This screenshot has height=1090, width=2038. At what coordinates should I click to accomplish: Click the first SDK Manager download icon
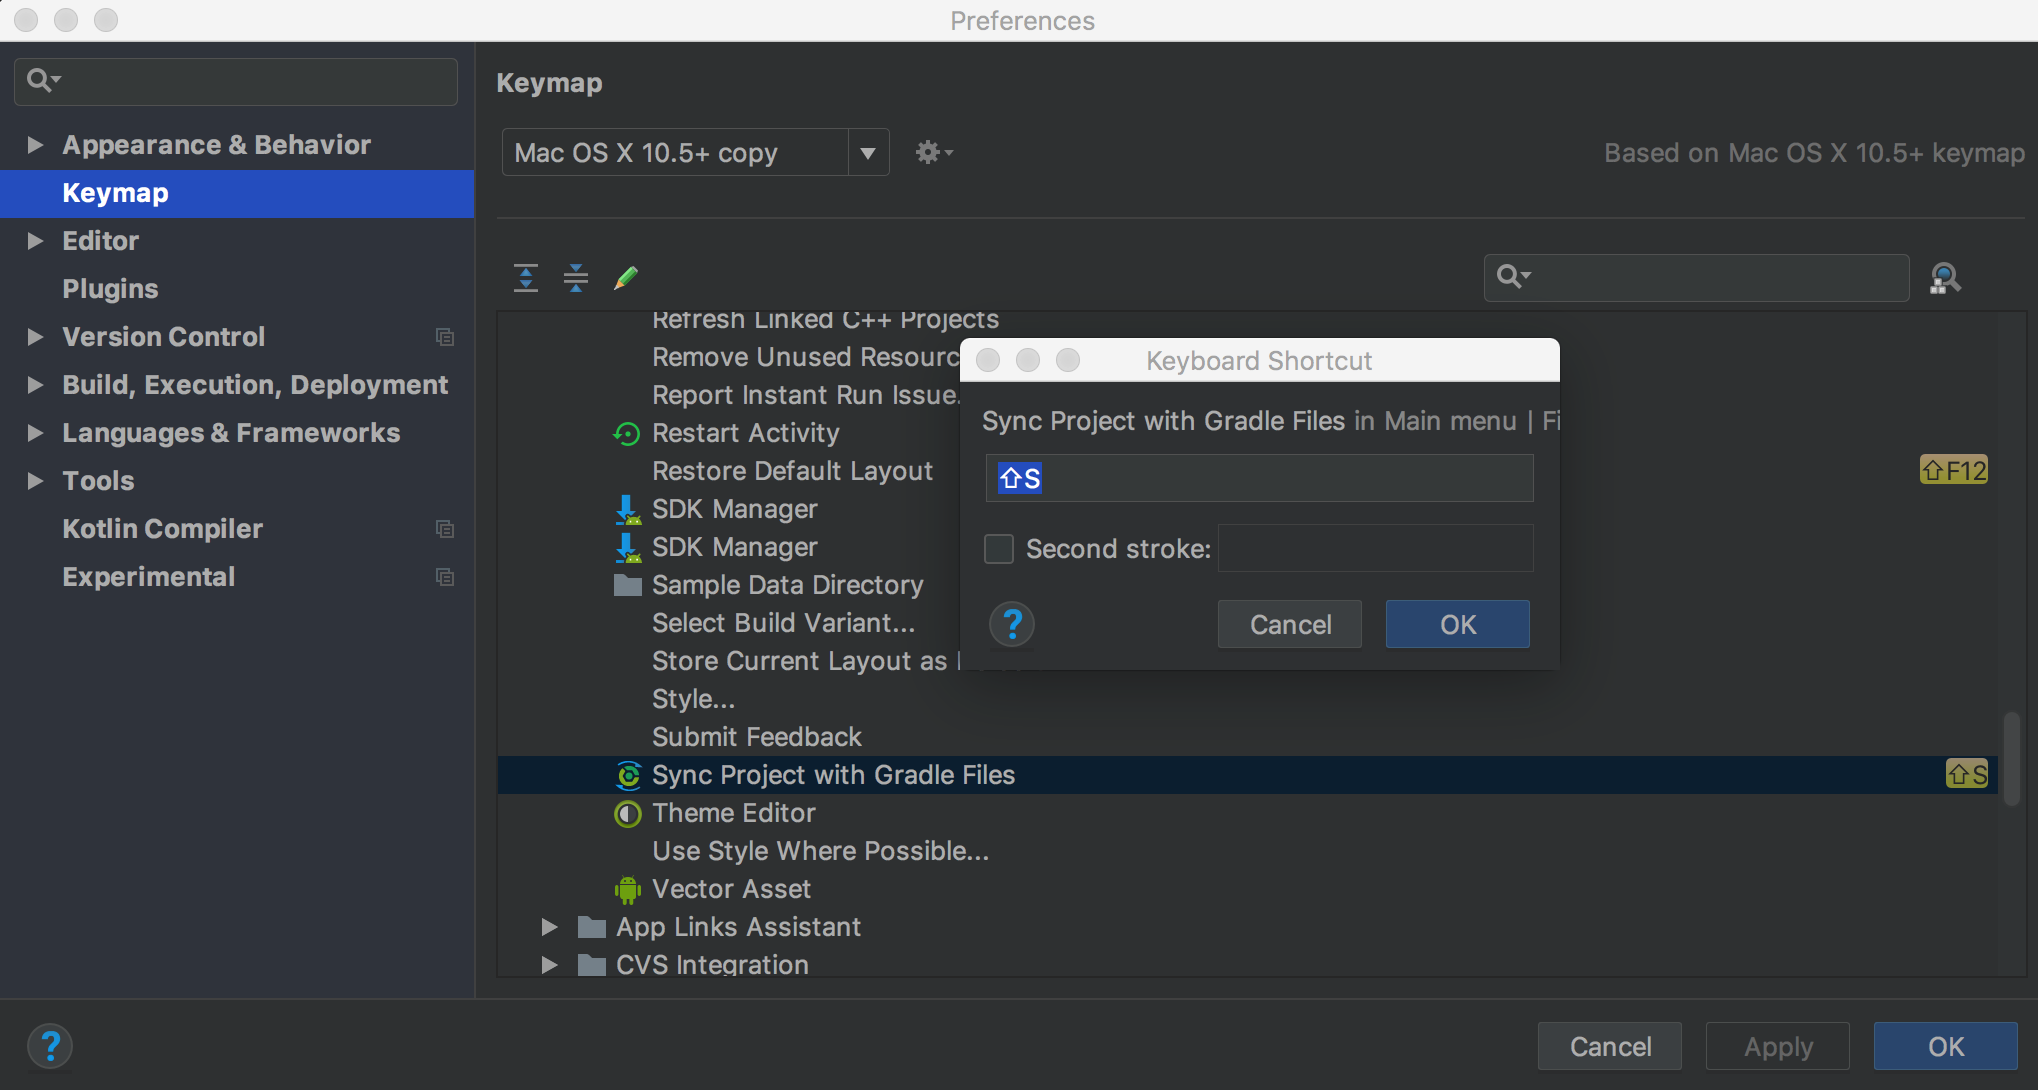[627, 510]
